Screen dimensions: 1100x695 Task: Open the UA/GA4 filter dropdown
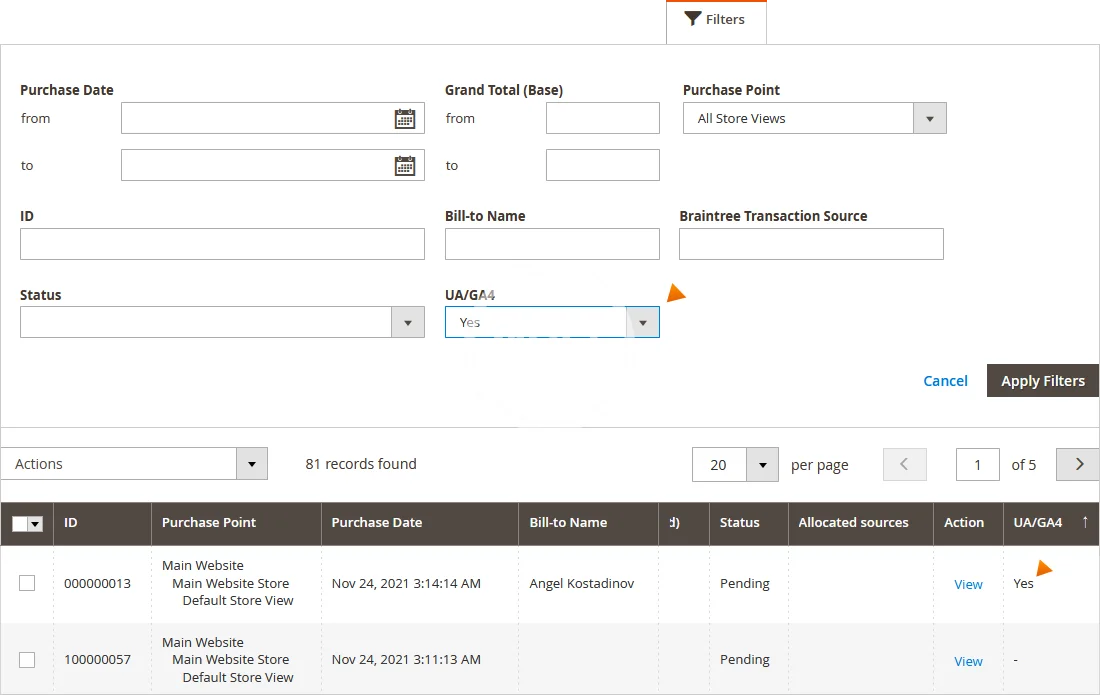(642, 322)
